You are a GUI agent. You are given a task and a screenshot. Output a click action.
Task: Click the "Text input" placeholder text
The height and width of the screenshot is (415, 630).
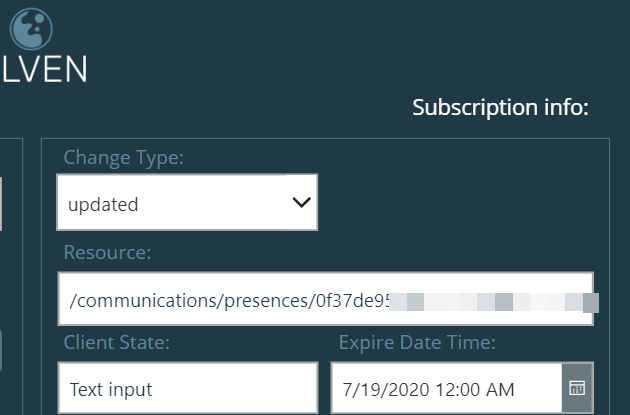point(111,389)
